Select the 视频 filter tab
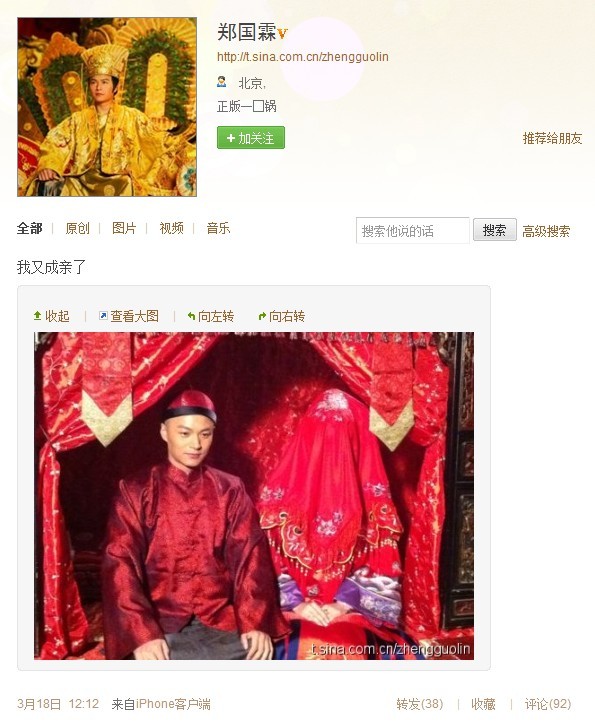Screen dimensions: 595x725 click(172, 228)
